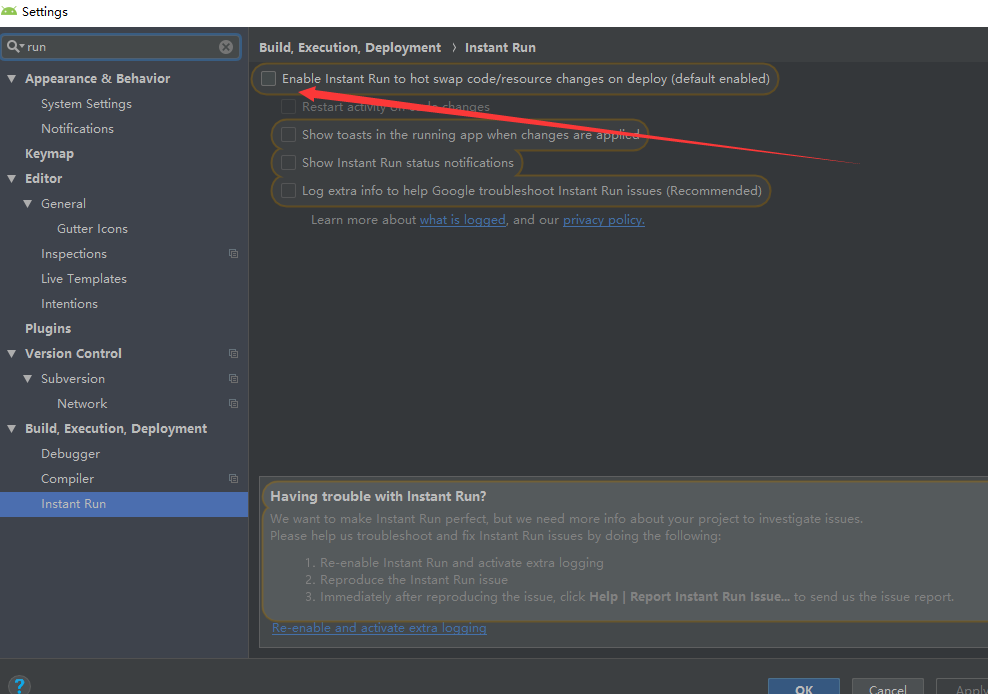Collapse Build, Execution, Deployment section
Viewport: 988px width, 694px height.
click(x=11, y=429)
